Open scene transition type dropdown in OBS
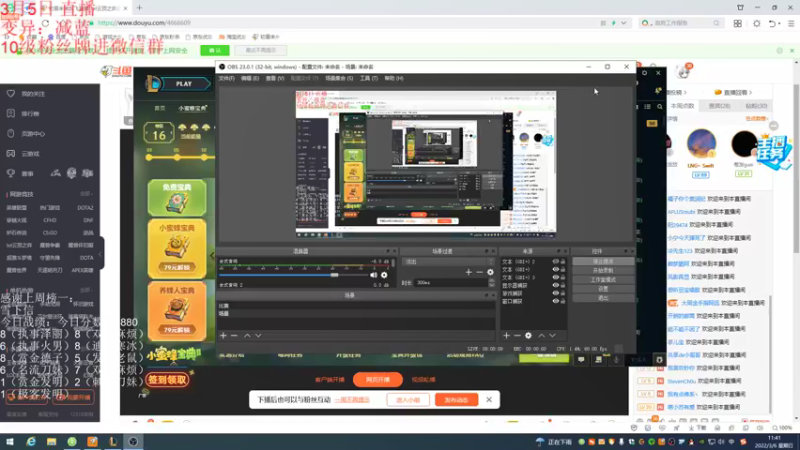Viewport: 800px width, 450px height. tap(448, 262)
